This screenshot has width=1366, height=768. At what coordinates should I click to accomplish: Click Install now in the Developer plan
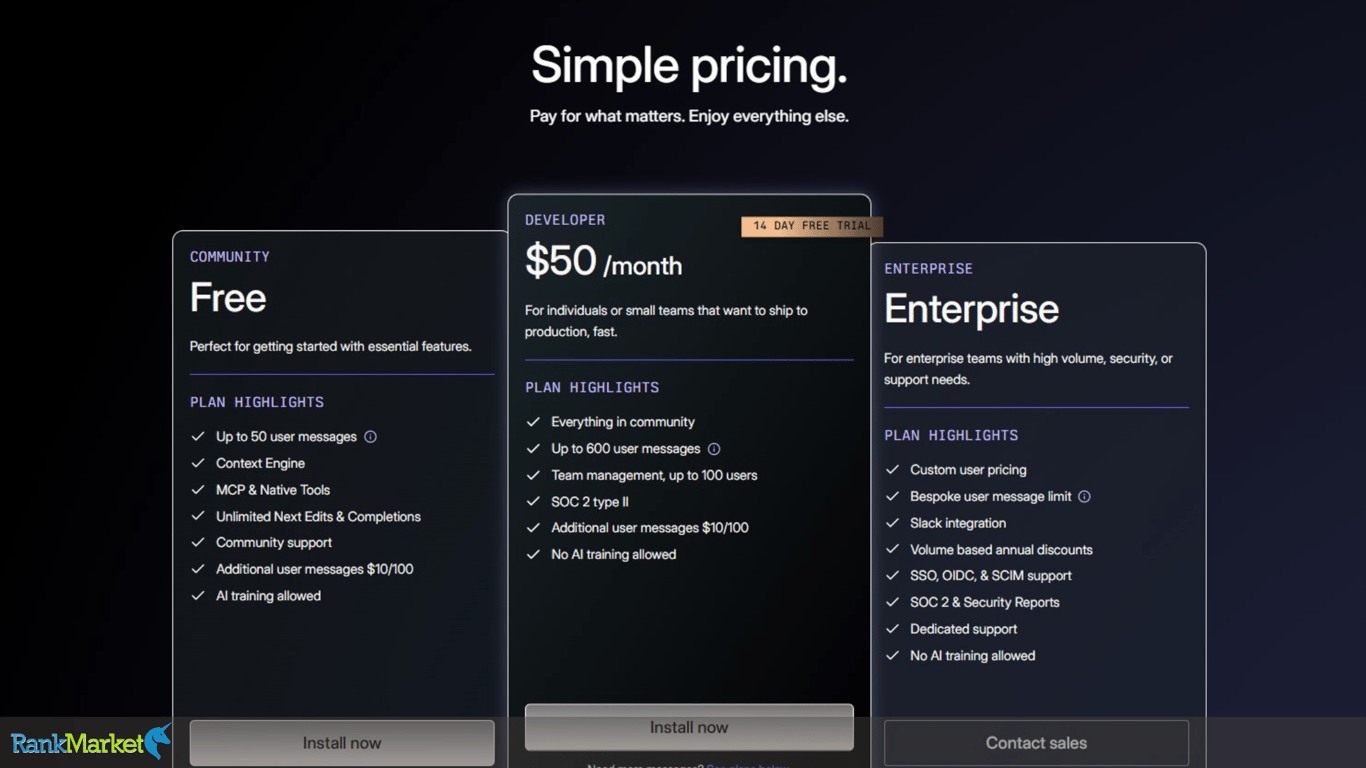pyautogui.click(x=689, y=728)
